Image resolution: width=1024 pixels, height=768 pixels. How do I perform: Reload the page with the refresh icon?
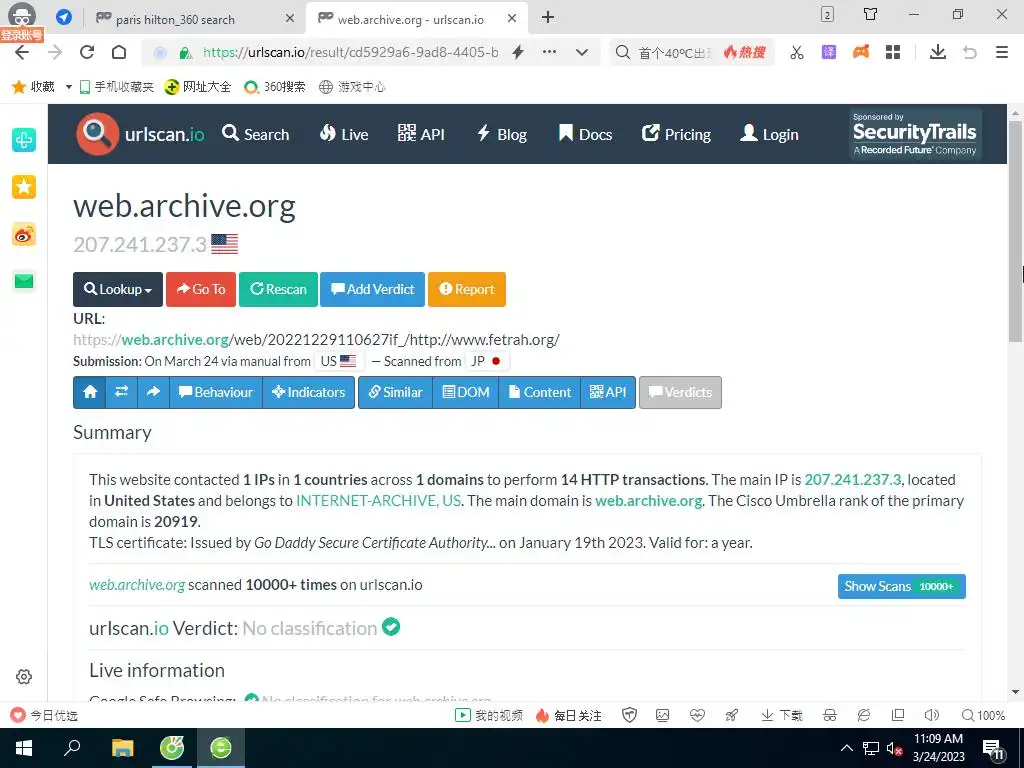pyautogui.click(x=87, y=52)
